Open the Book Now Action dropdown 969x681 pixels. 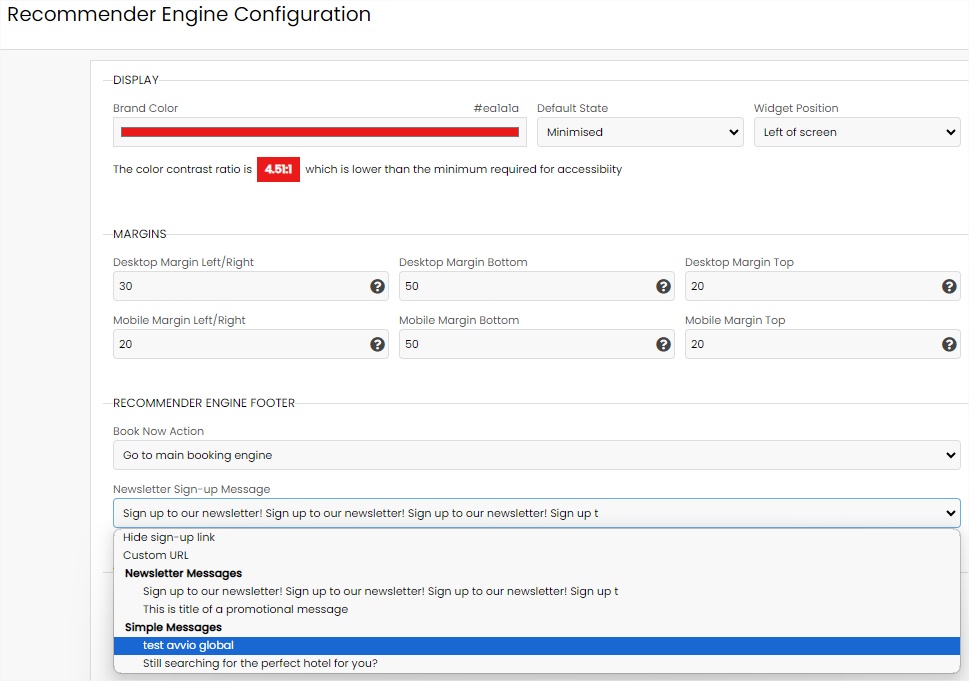(536, 455)
